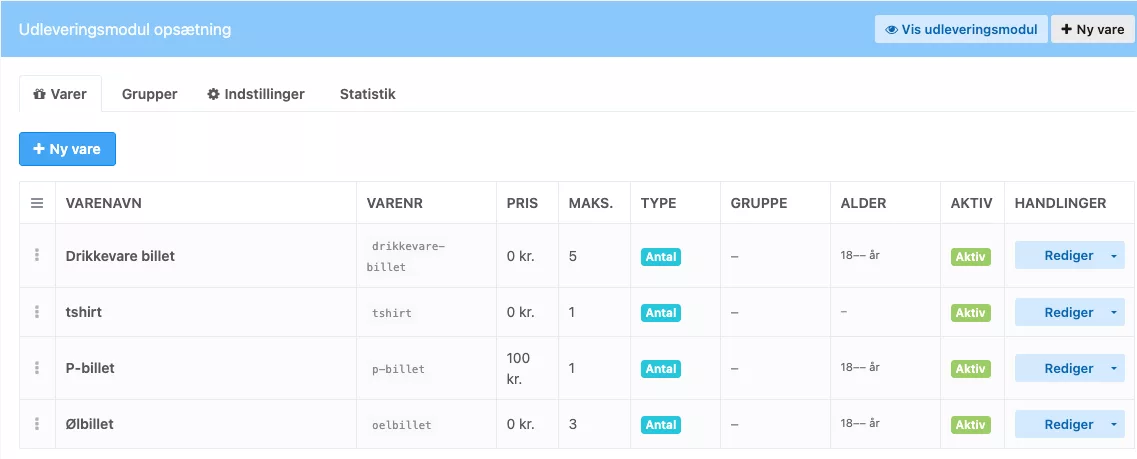The height and width of the screenshot is (459, 1137).
Task: Click the Antal type badge for tshirt
Action: [661, 313]
